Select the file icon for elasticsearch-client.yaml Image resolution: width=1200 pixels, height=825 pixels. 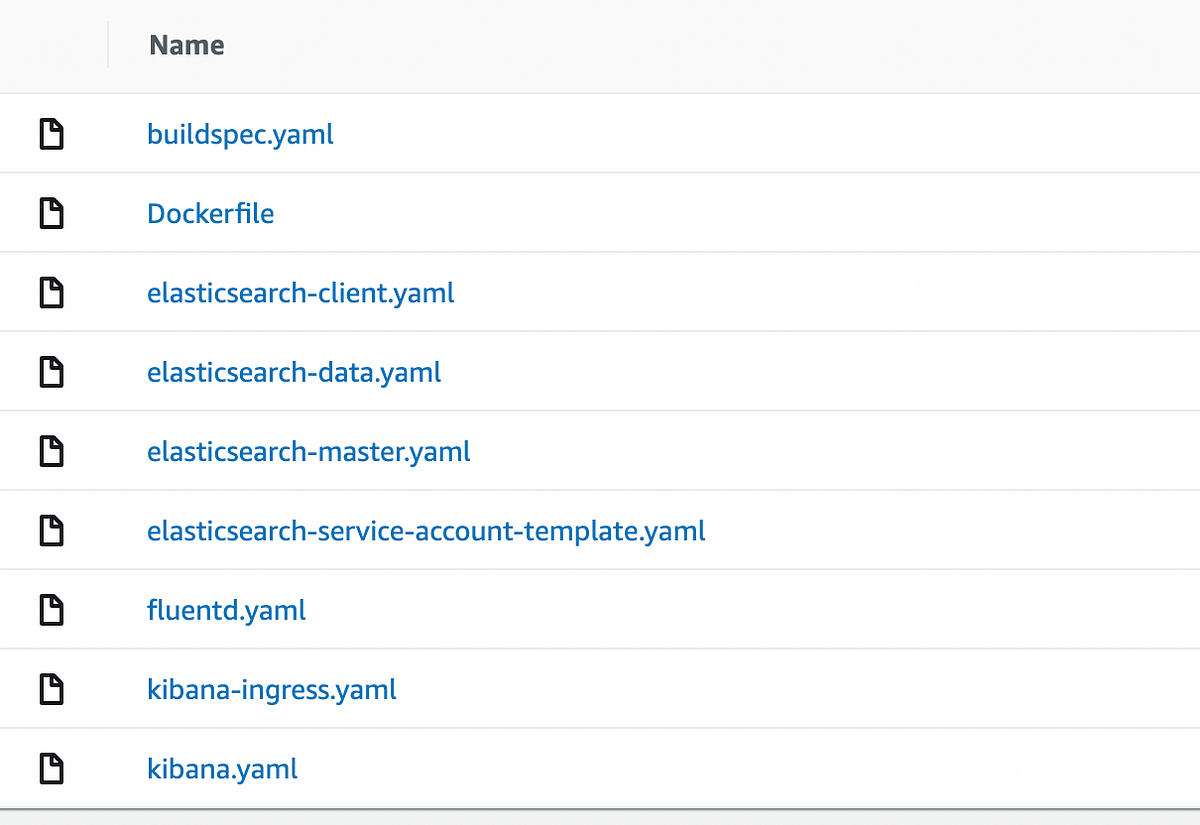point(51,292)
